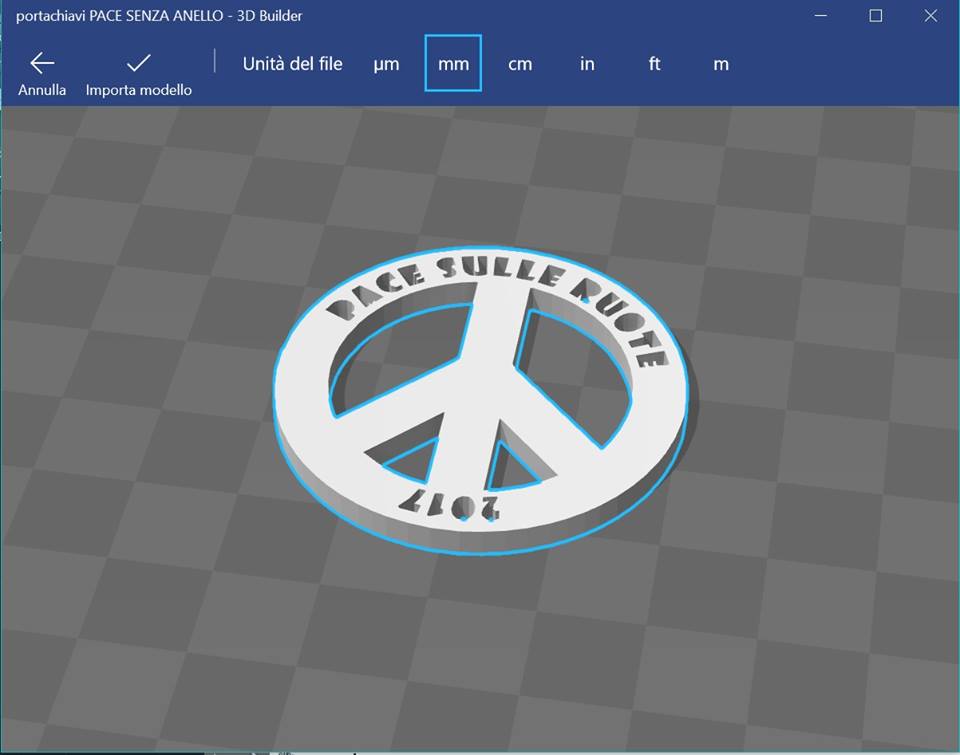Choose cm as the file unit

(520, 64)
